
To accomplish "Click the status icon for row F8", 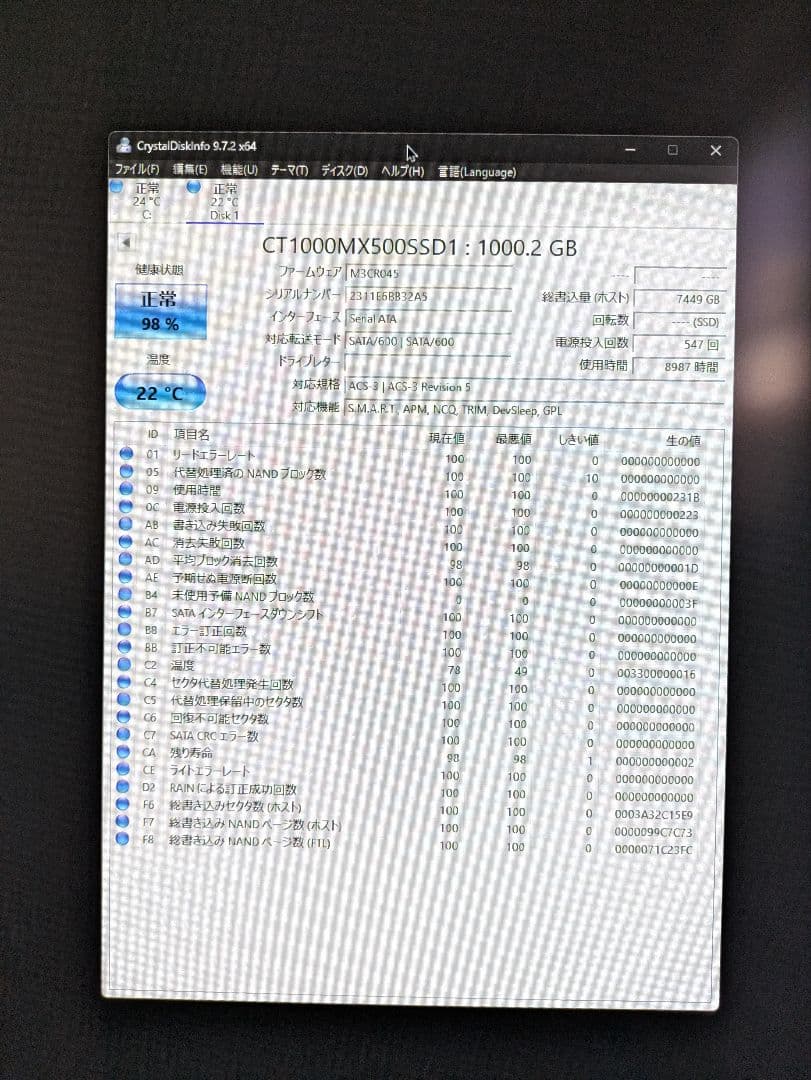I will point(123,839).
